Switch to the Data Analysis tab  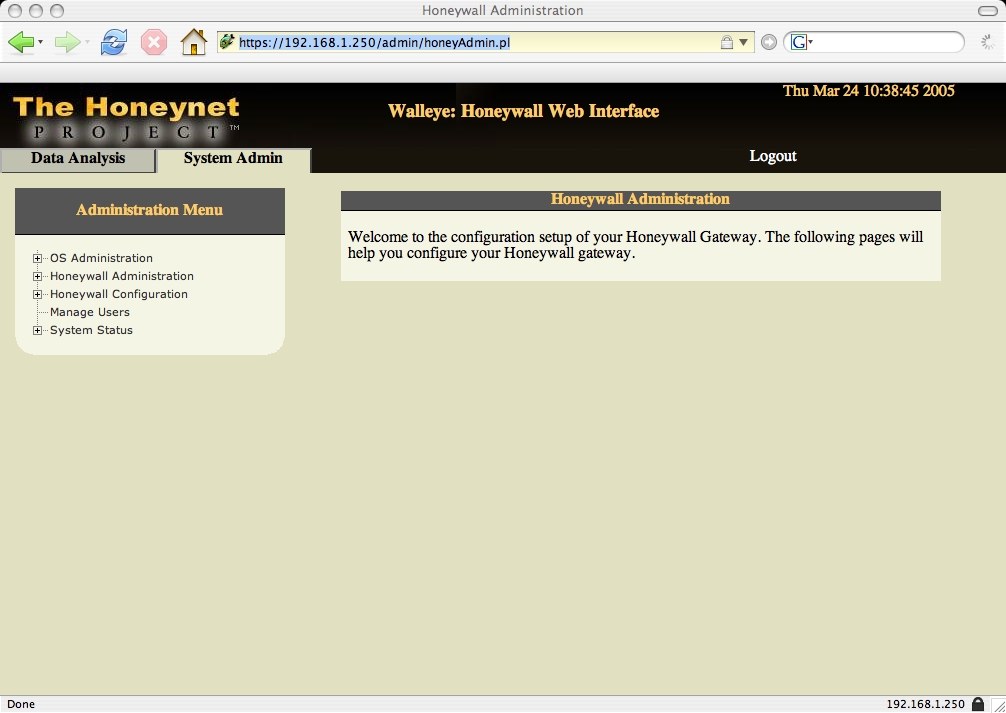[78, 159]
